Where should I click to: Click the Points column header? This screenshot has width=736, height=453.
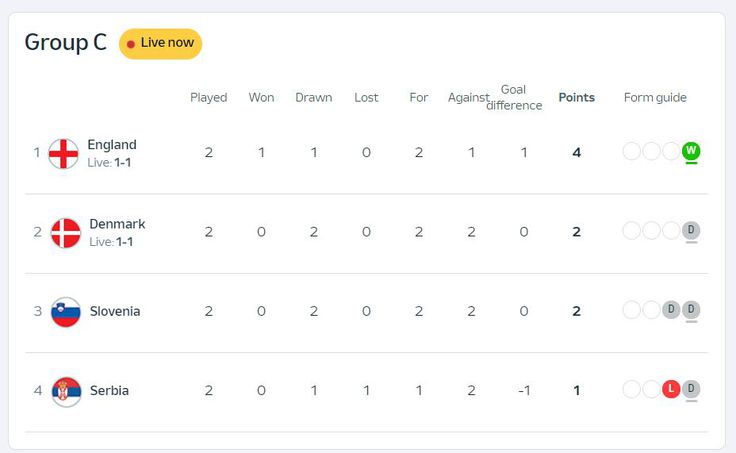click(576, 98)
